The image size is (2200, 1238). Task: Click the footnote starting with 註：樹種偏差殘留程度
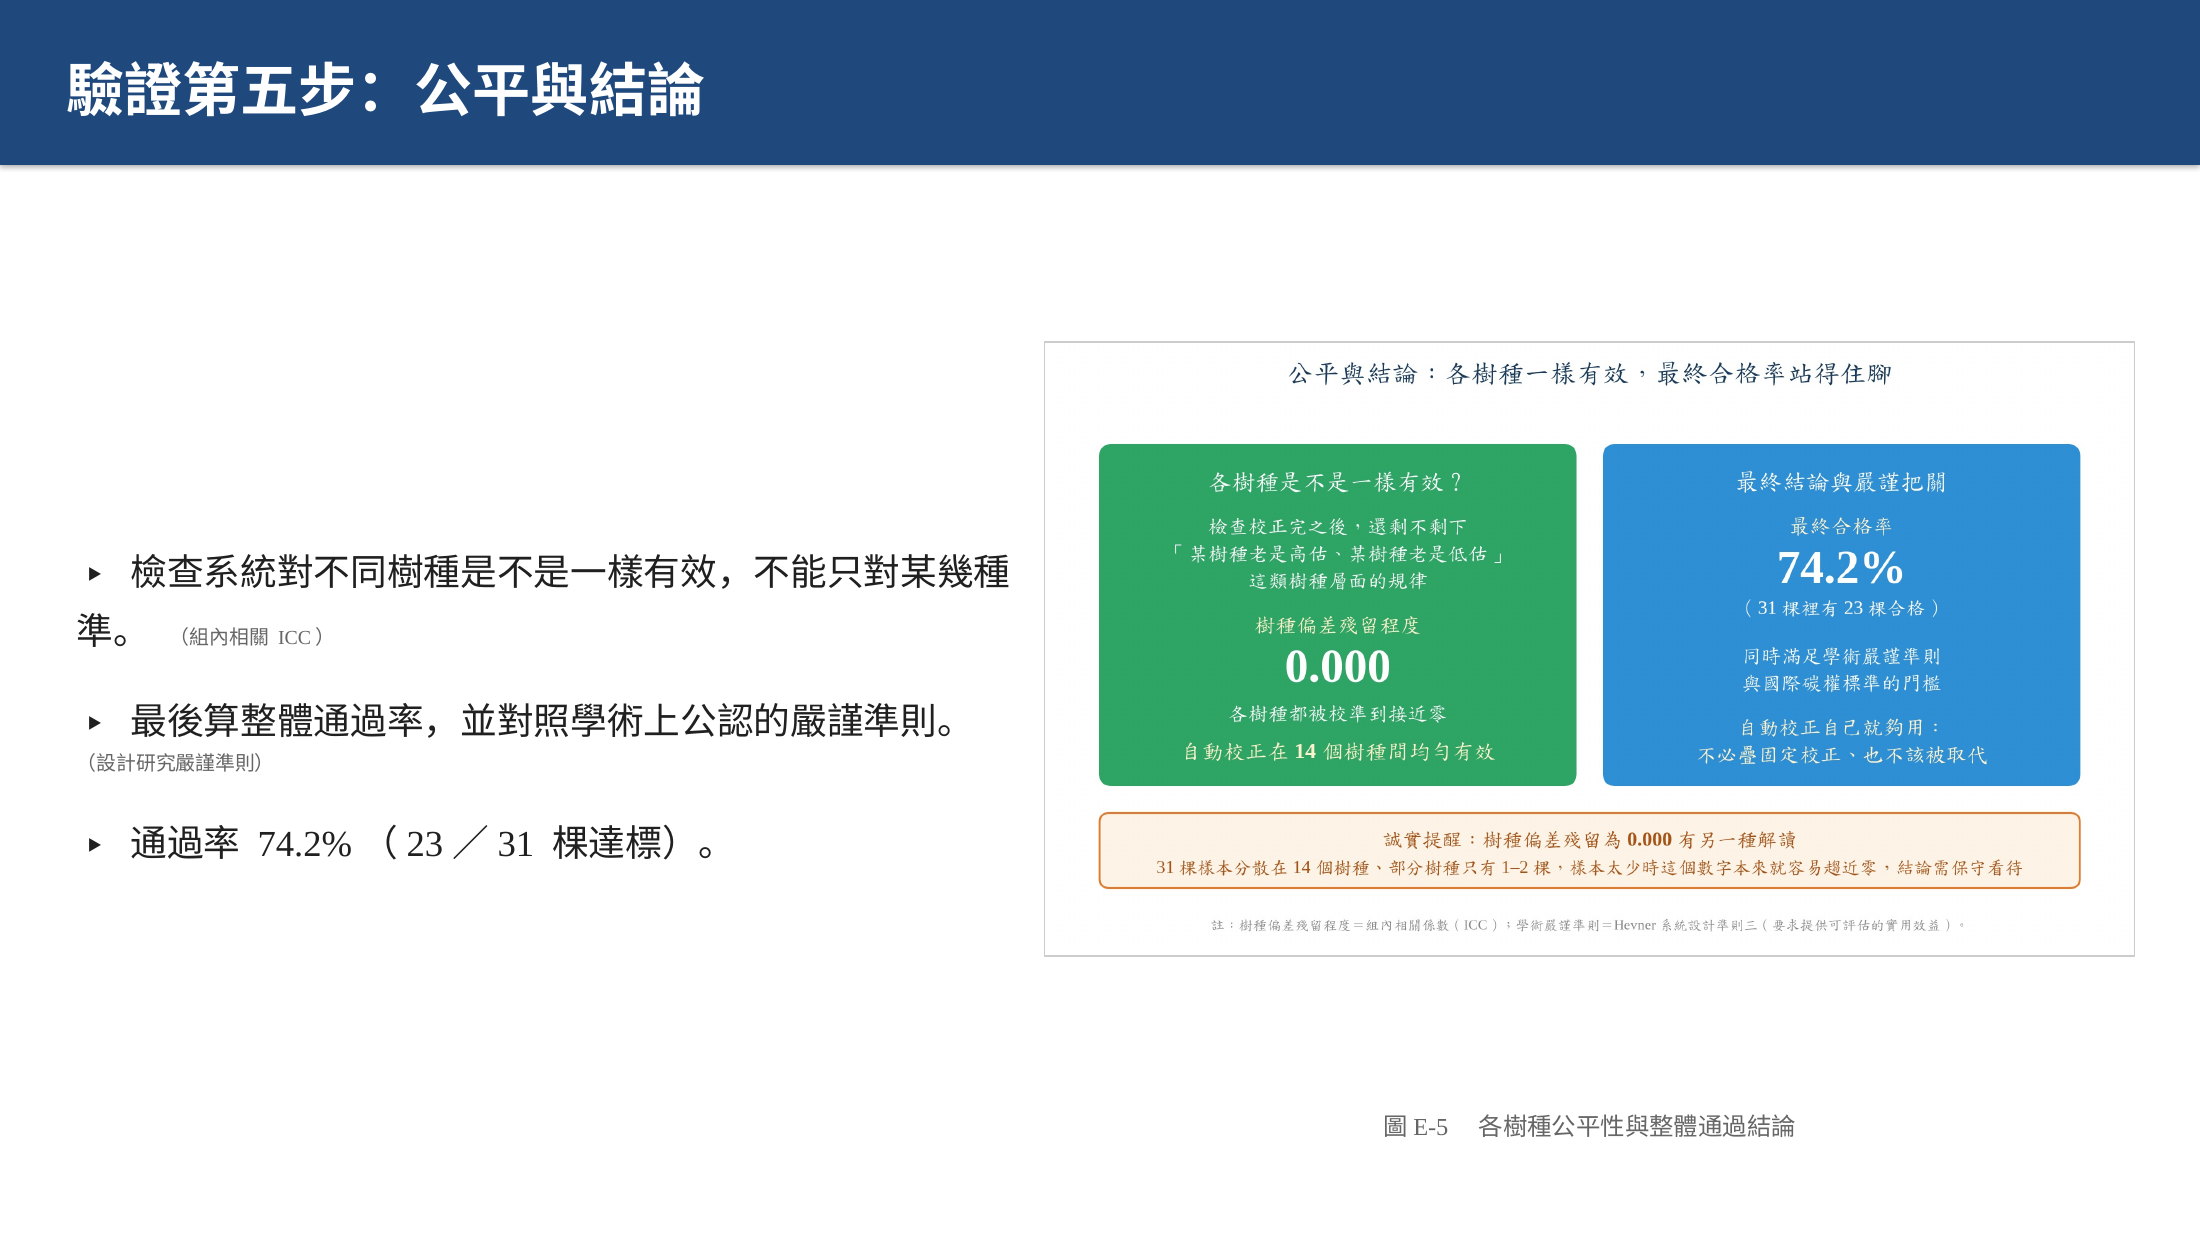1589,925
